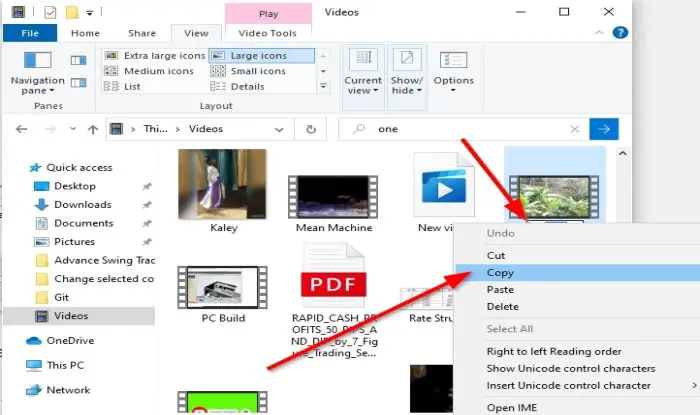Select the Mean Machine video thumbnail
The width and height of the screenshot is (700, 415).
point(333,197)
